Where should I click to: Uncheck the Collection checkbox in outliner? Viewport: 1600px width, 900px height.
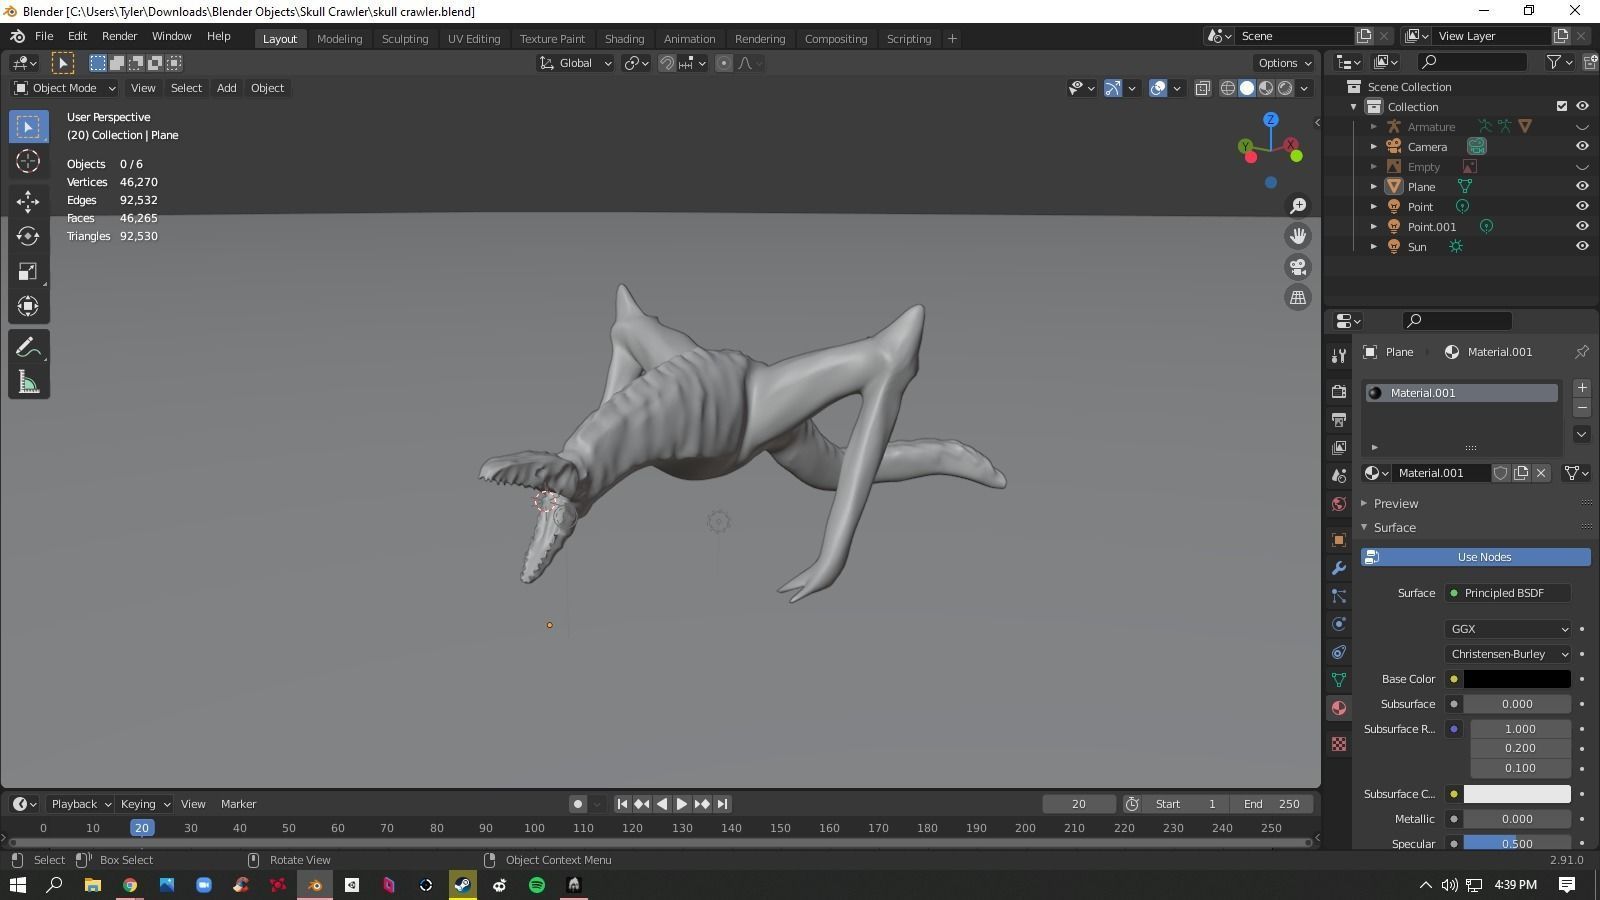1561,106
